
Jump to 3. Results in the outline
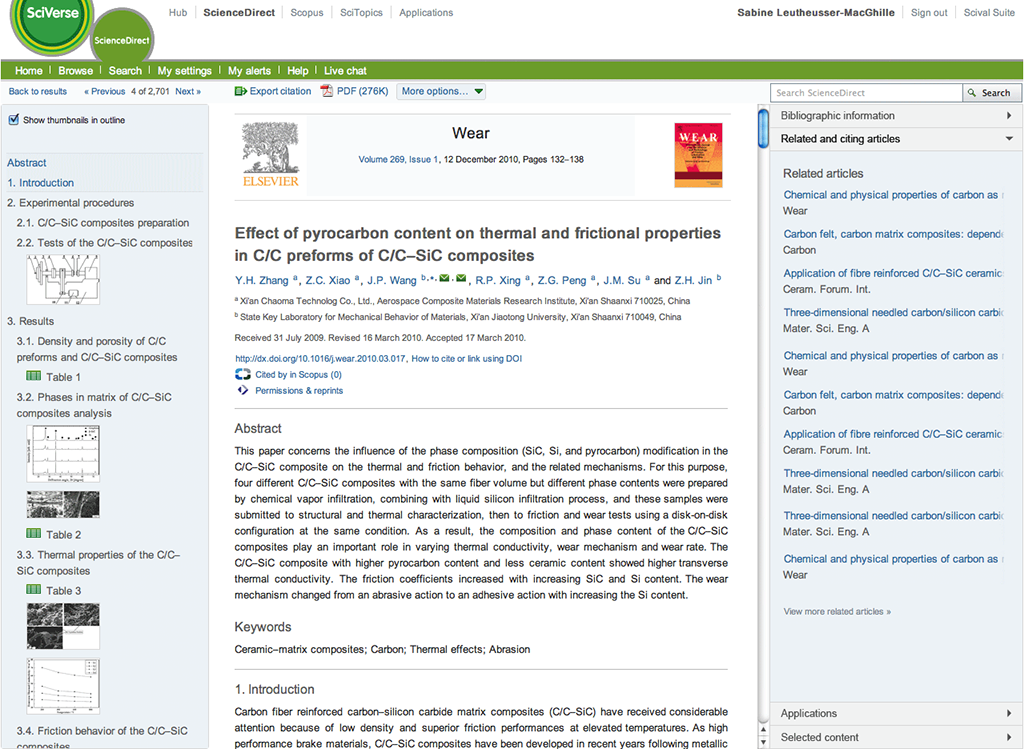pos(31,321)
